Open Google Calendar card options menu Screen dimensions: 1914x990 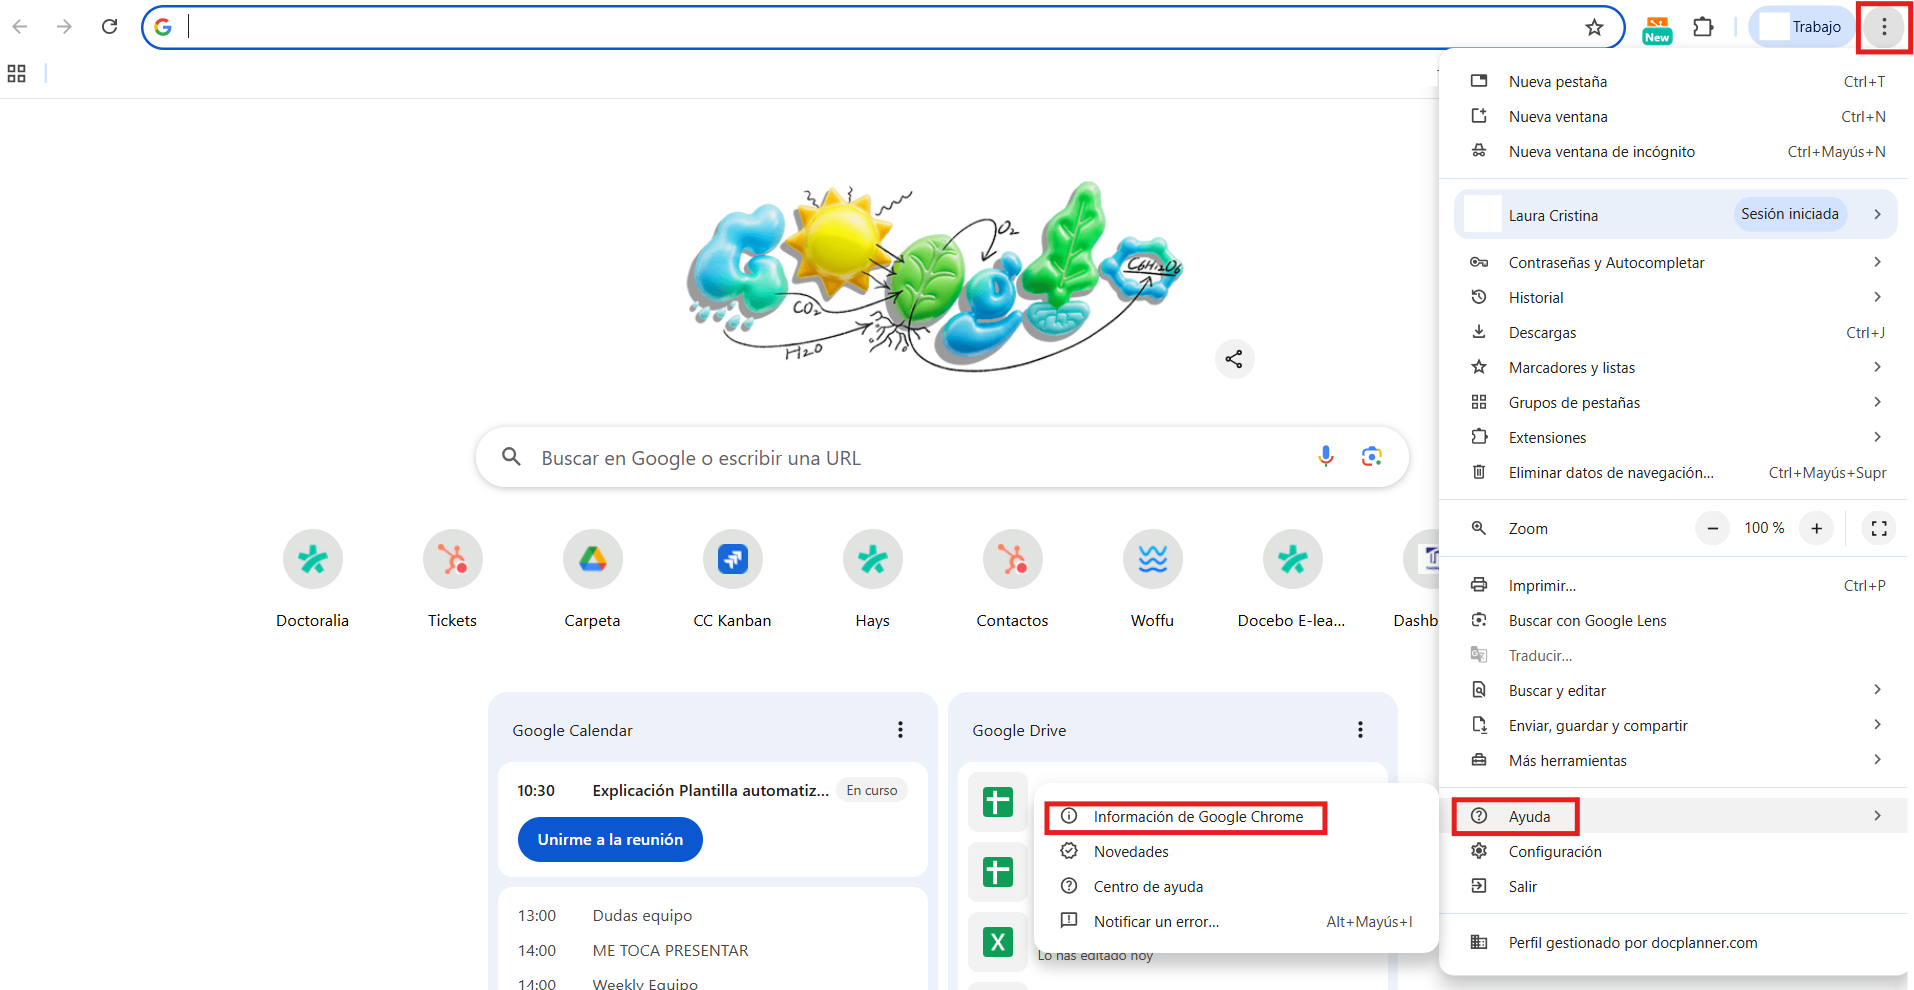pyautogui.click(x=900, y=730)
